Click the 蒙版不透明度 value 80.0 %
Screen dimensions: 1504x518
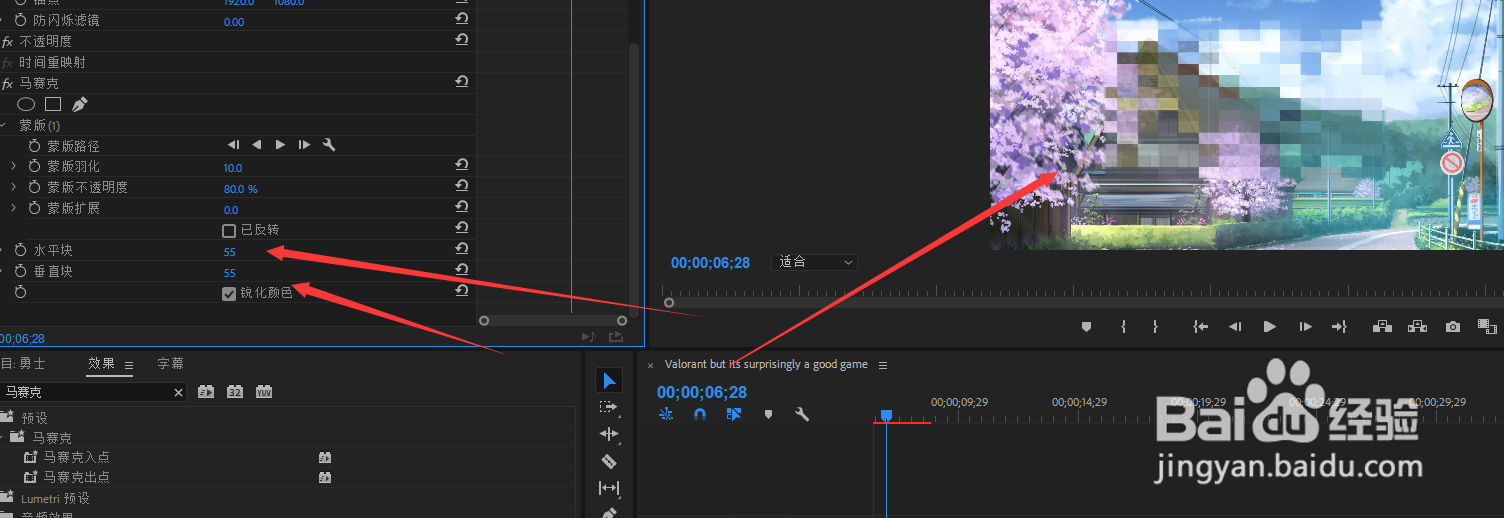tap(241, 189)
